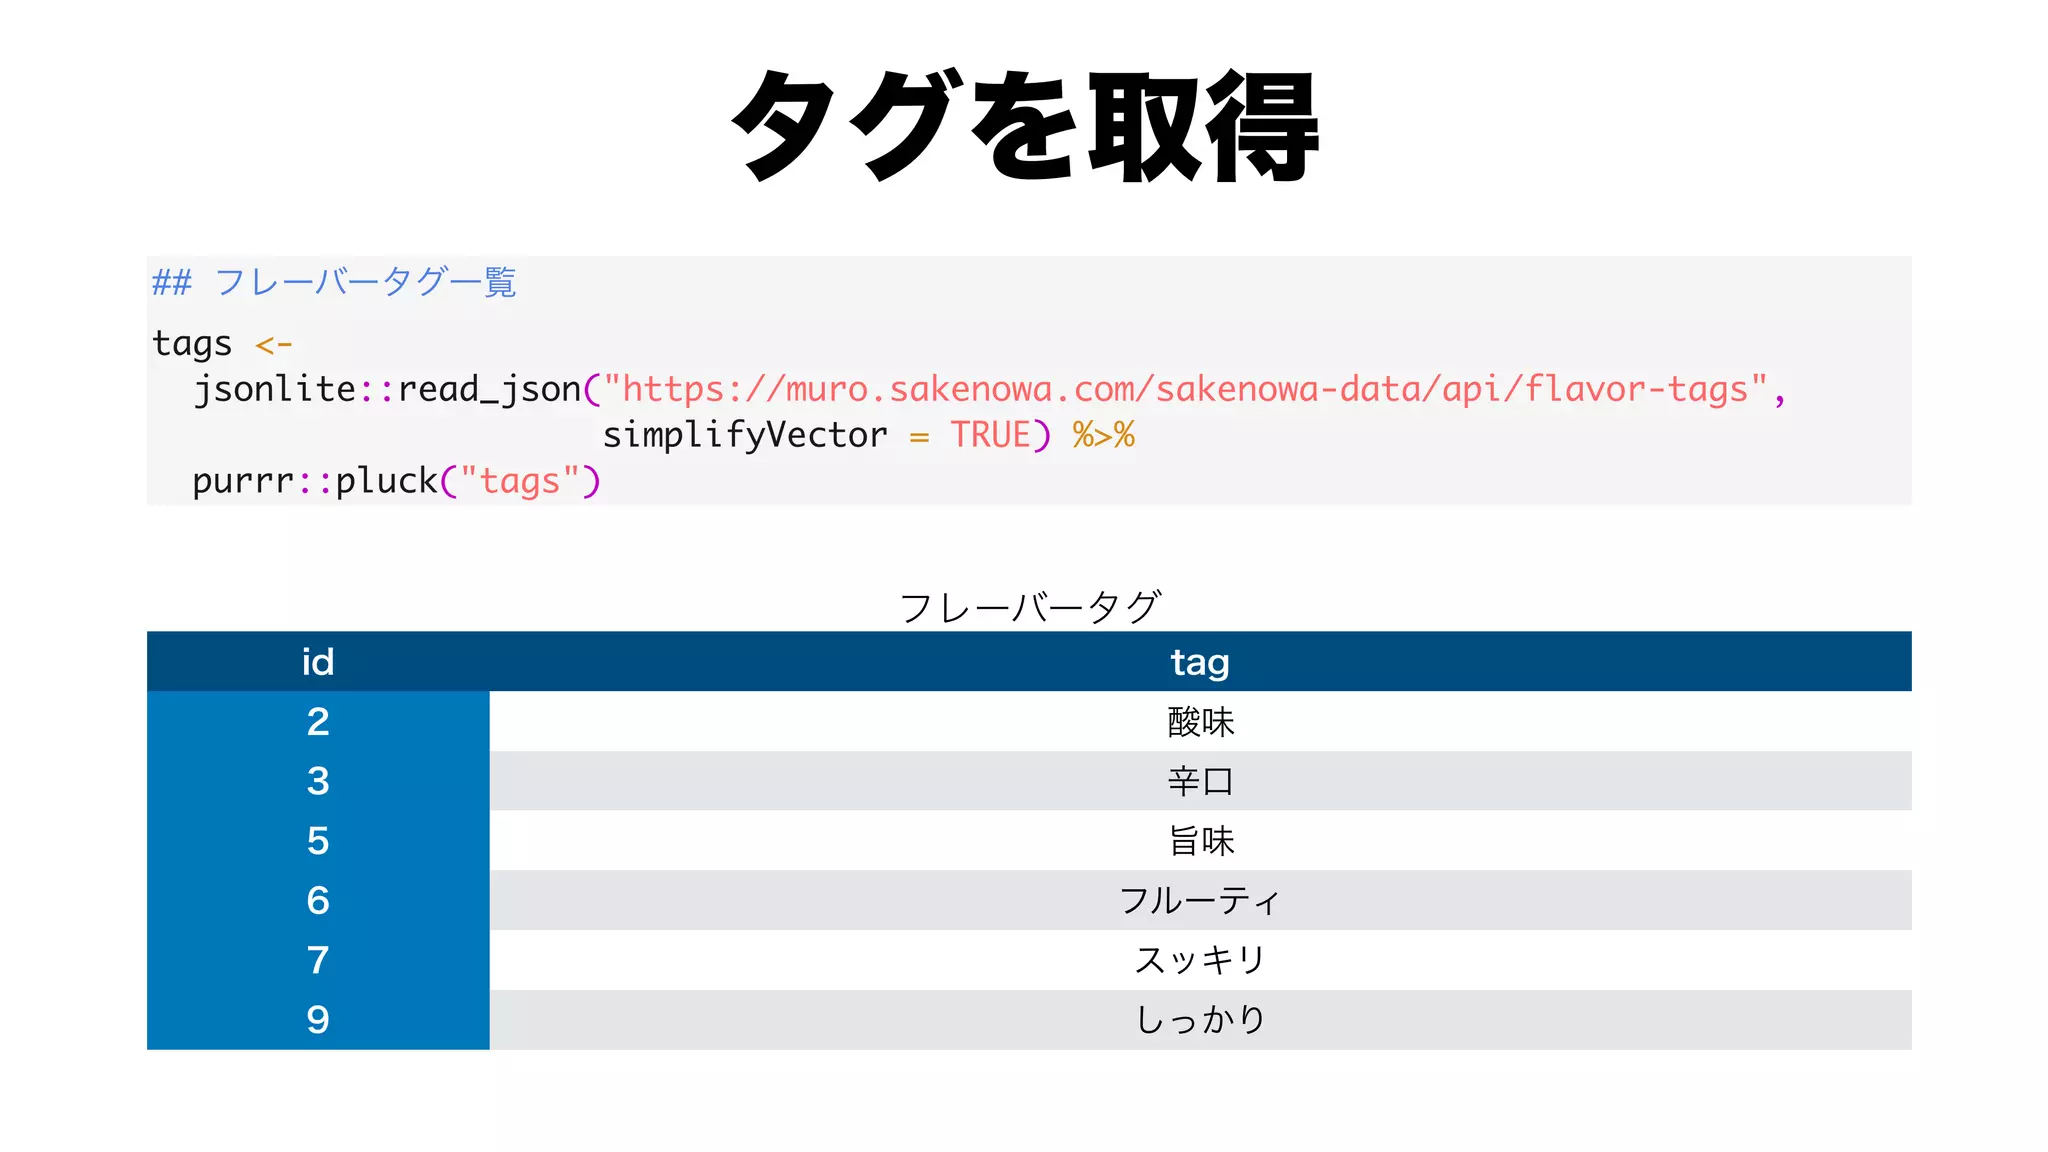Viewport: 2048px width, 1152px height.
Task: Click the slide title タグを取得
Action: (x=1026, y=126)
